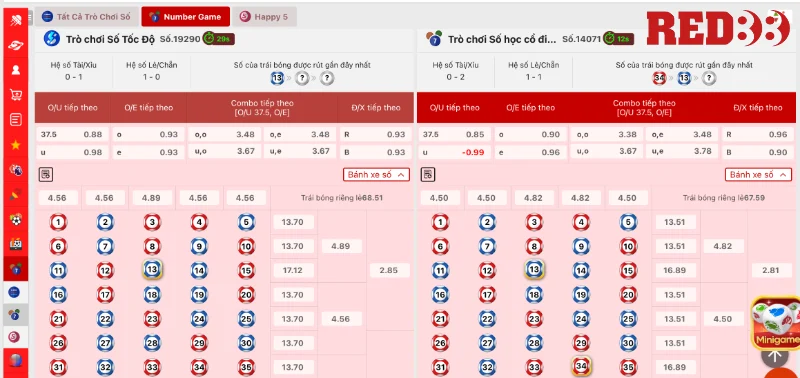Choose ball 7 in Số học cổ điển grid
Viewport: 800px width, 378px height.
click(x=487, y=246)
